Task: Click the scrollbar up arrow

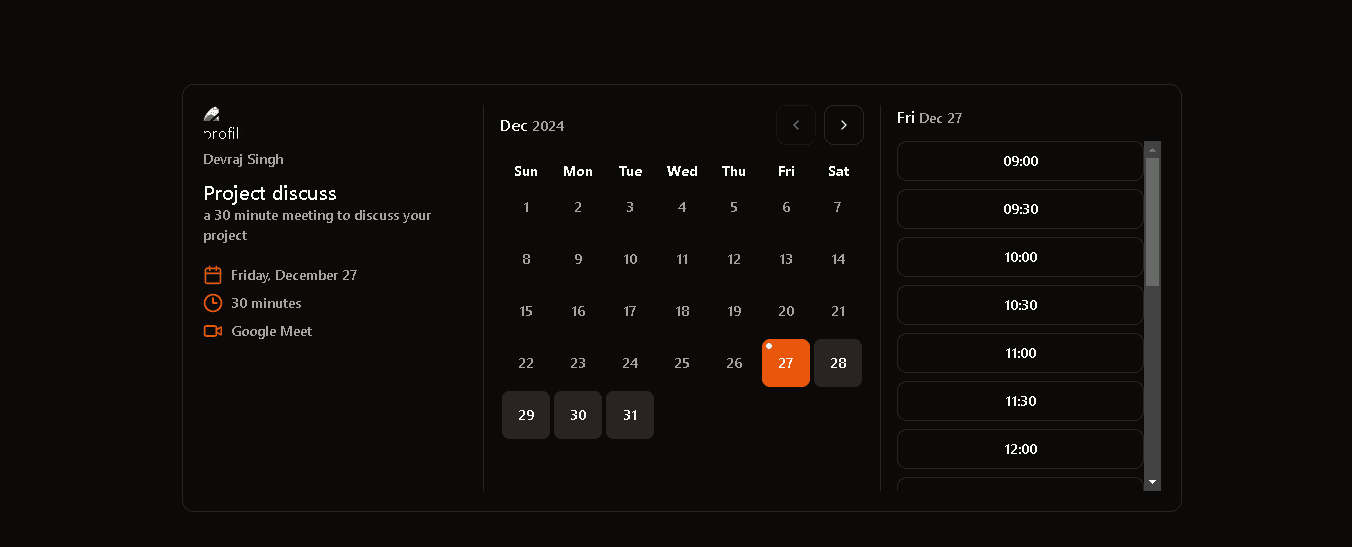Action: [x=1152, y=150]
